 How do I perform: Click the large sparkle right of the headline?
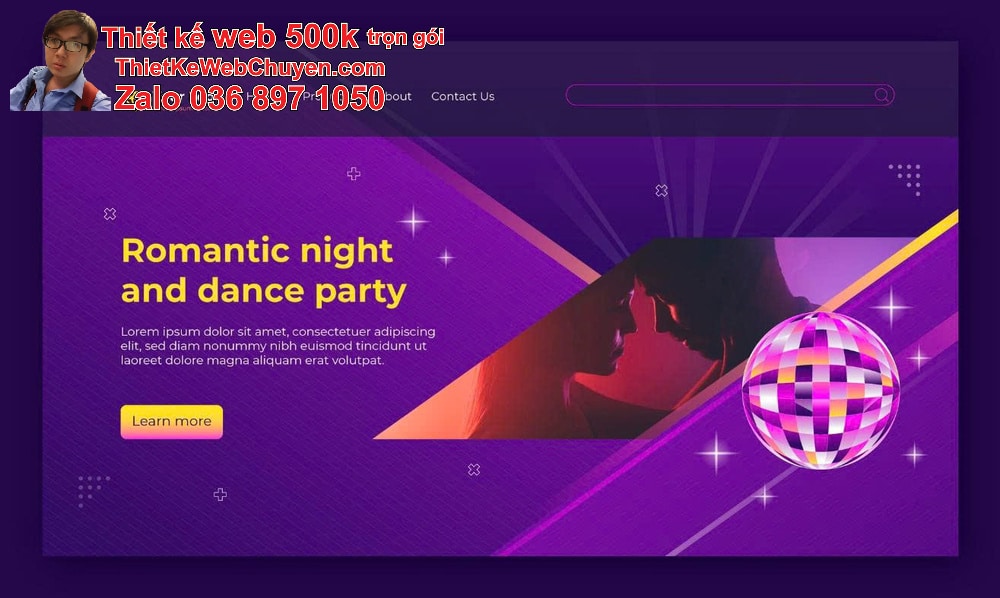pyautogui.click(x=413, y=222)
